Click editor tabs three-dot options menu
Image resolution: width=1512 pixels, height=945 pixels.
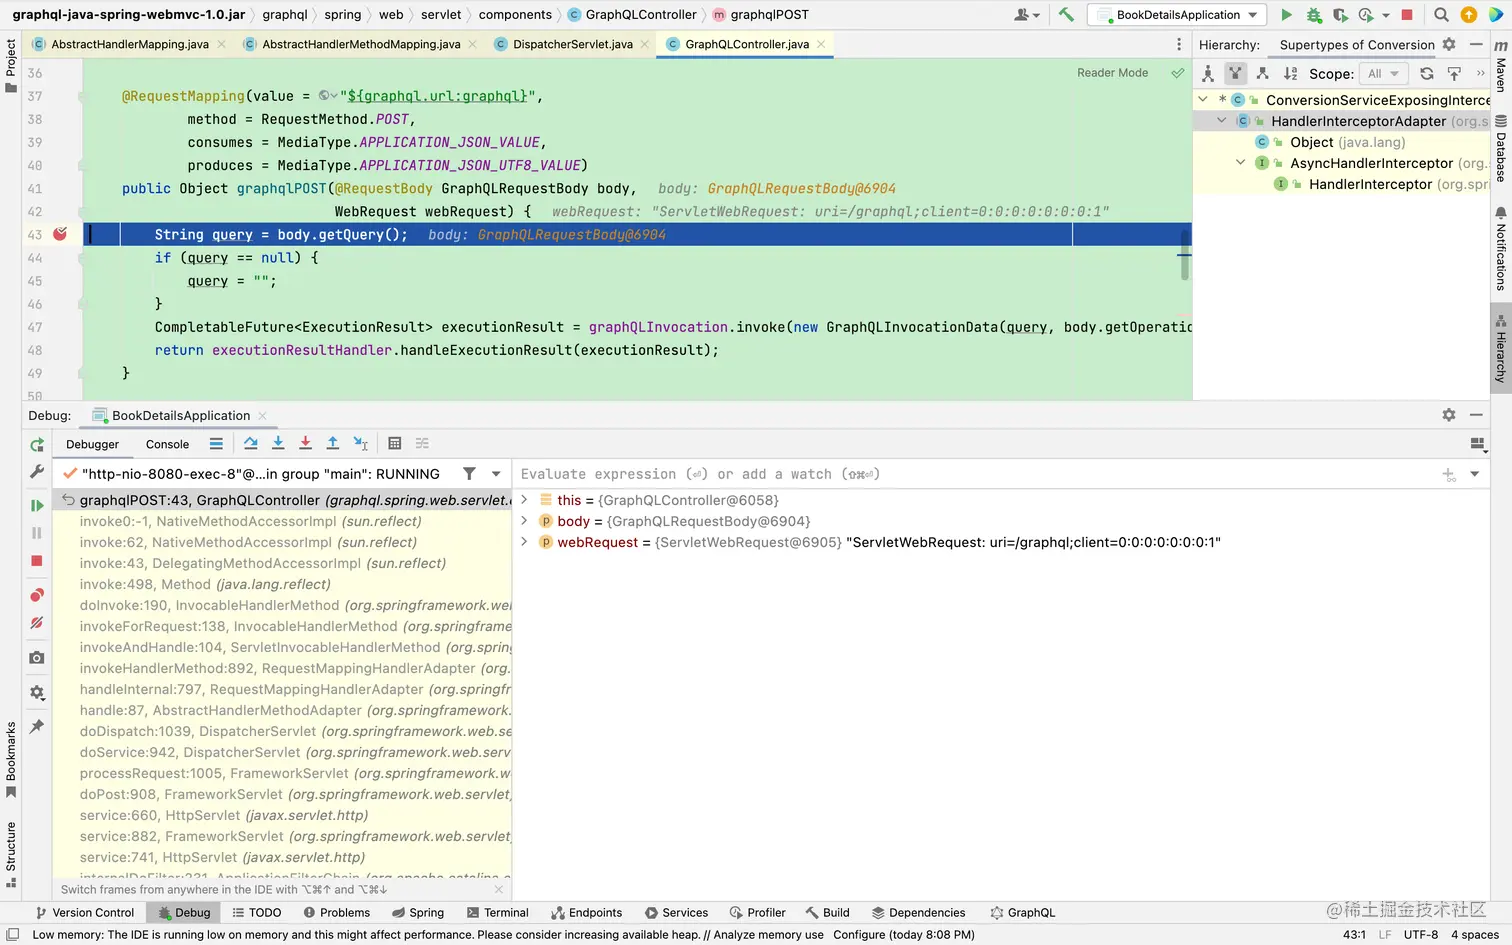1179,44
